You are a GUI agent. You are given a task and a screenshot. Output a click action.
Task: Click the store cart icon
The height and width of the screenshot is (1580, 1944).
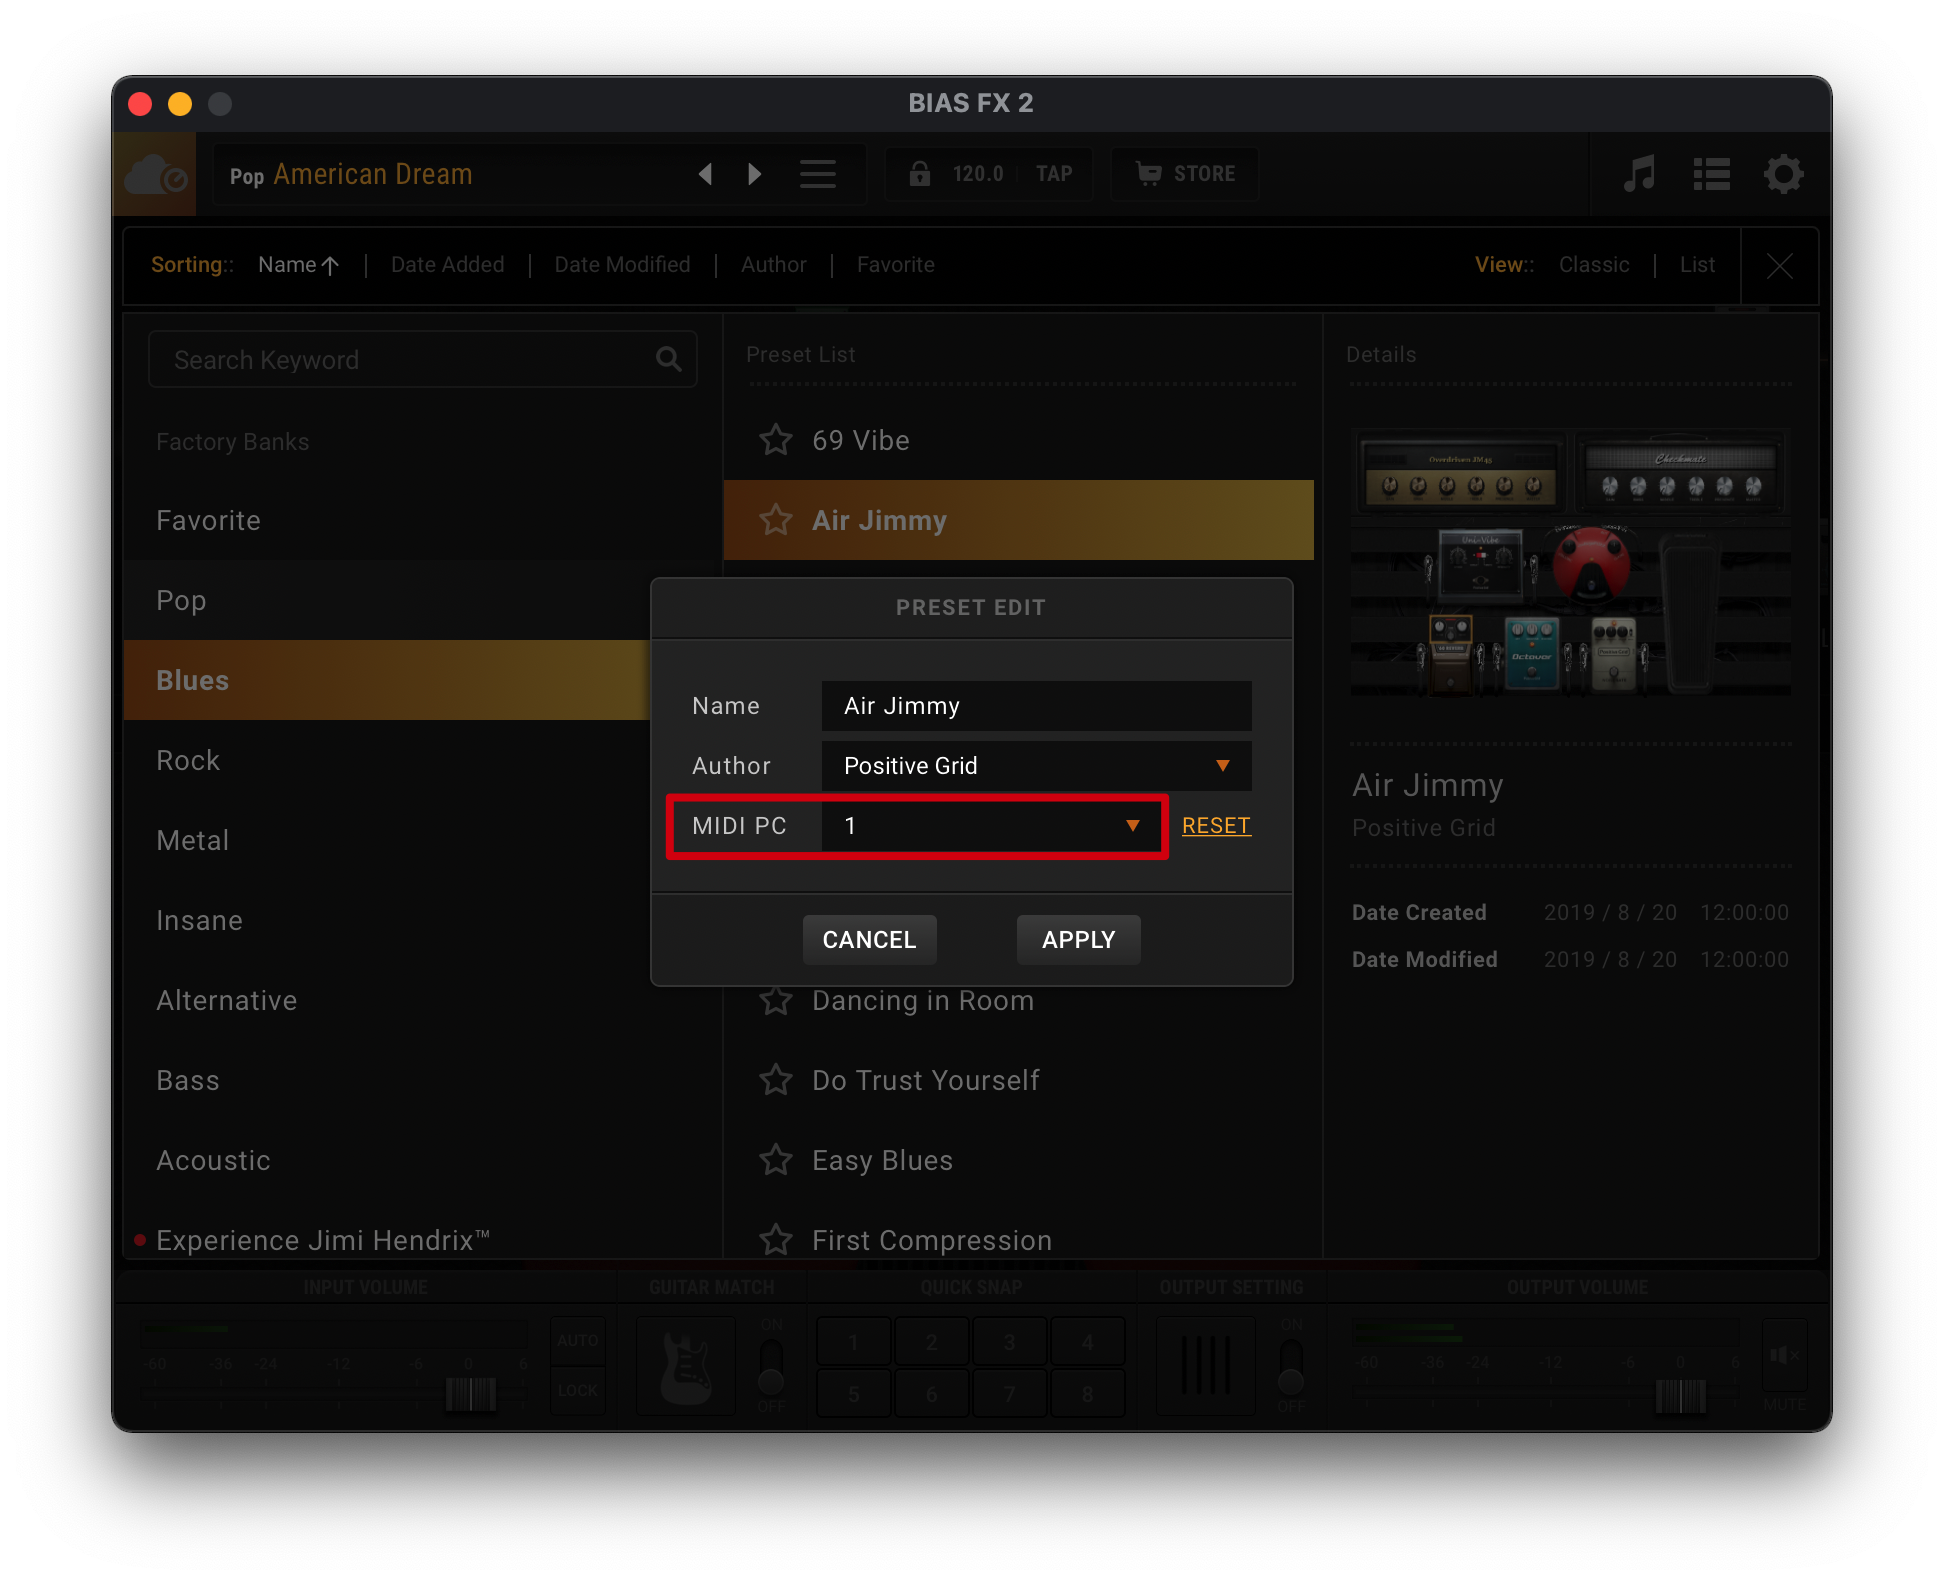click(1149, 174)
